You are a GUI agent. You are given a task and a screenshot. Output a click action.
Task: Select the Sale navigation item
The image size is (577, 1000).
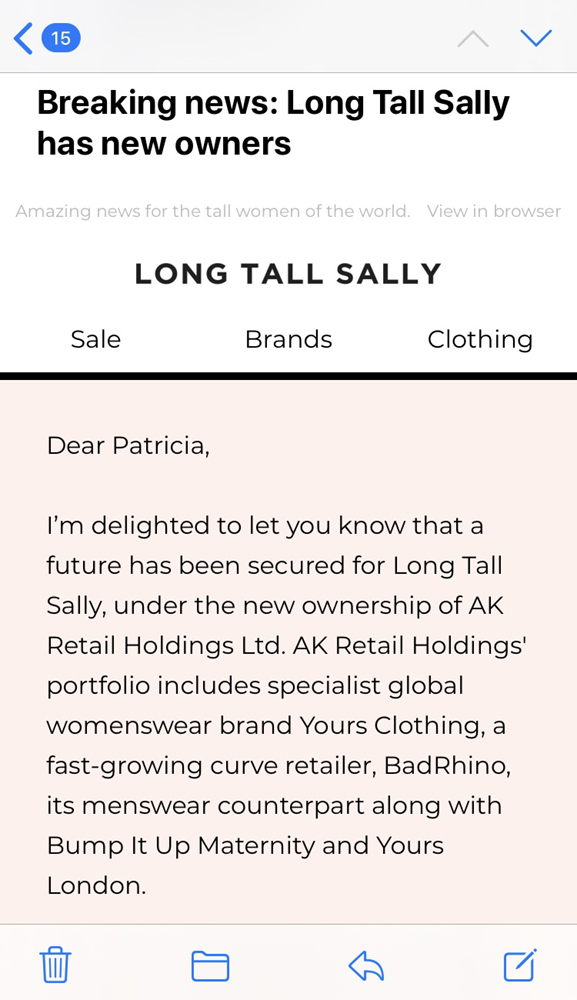click(96, 339)
